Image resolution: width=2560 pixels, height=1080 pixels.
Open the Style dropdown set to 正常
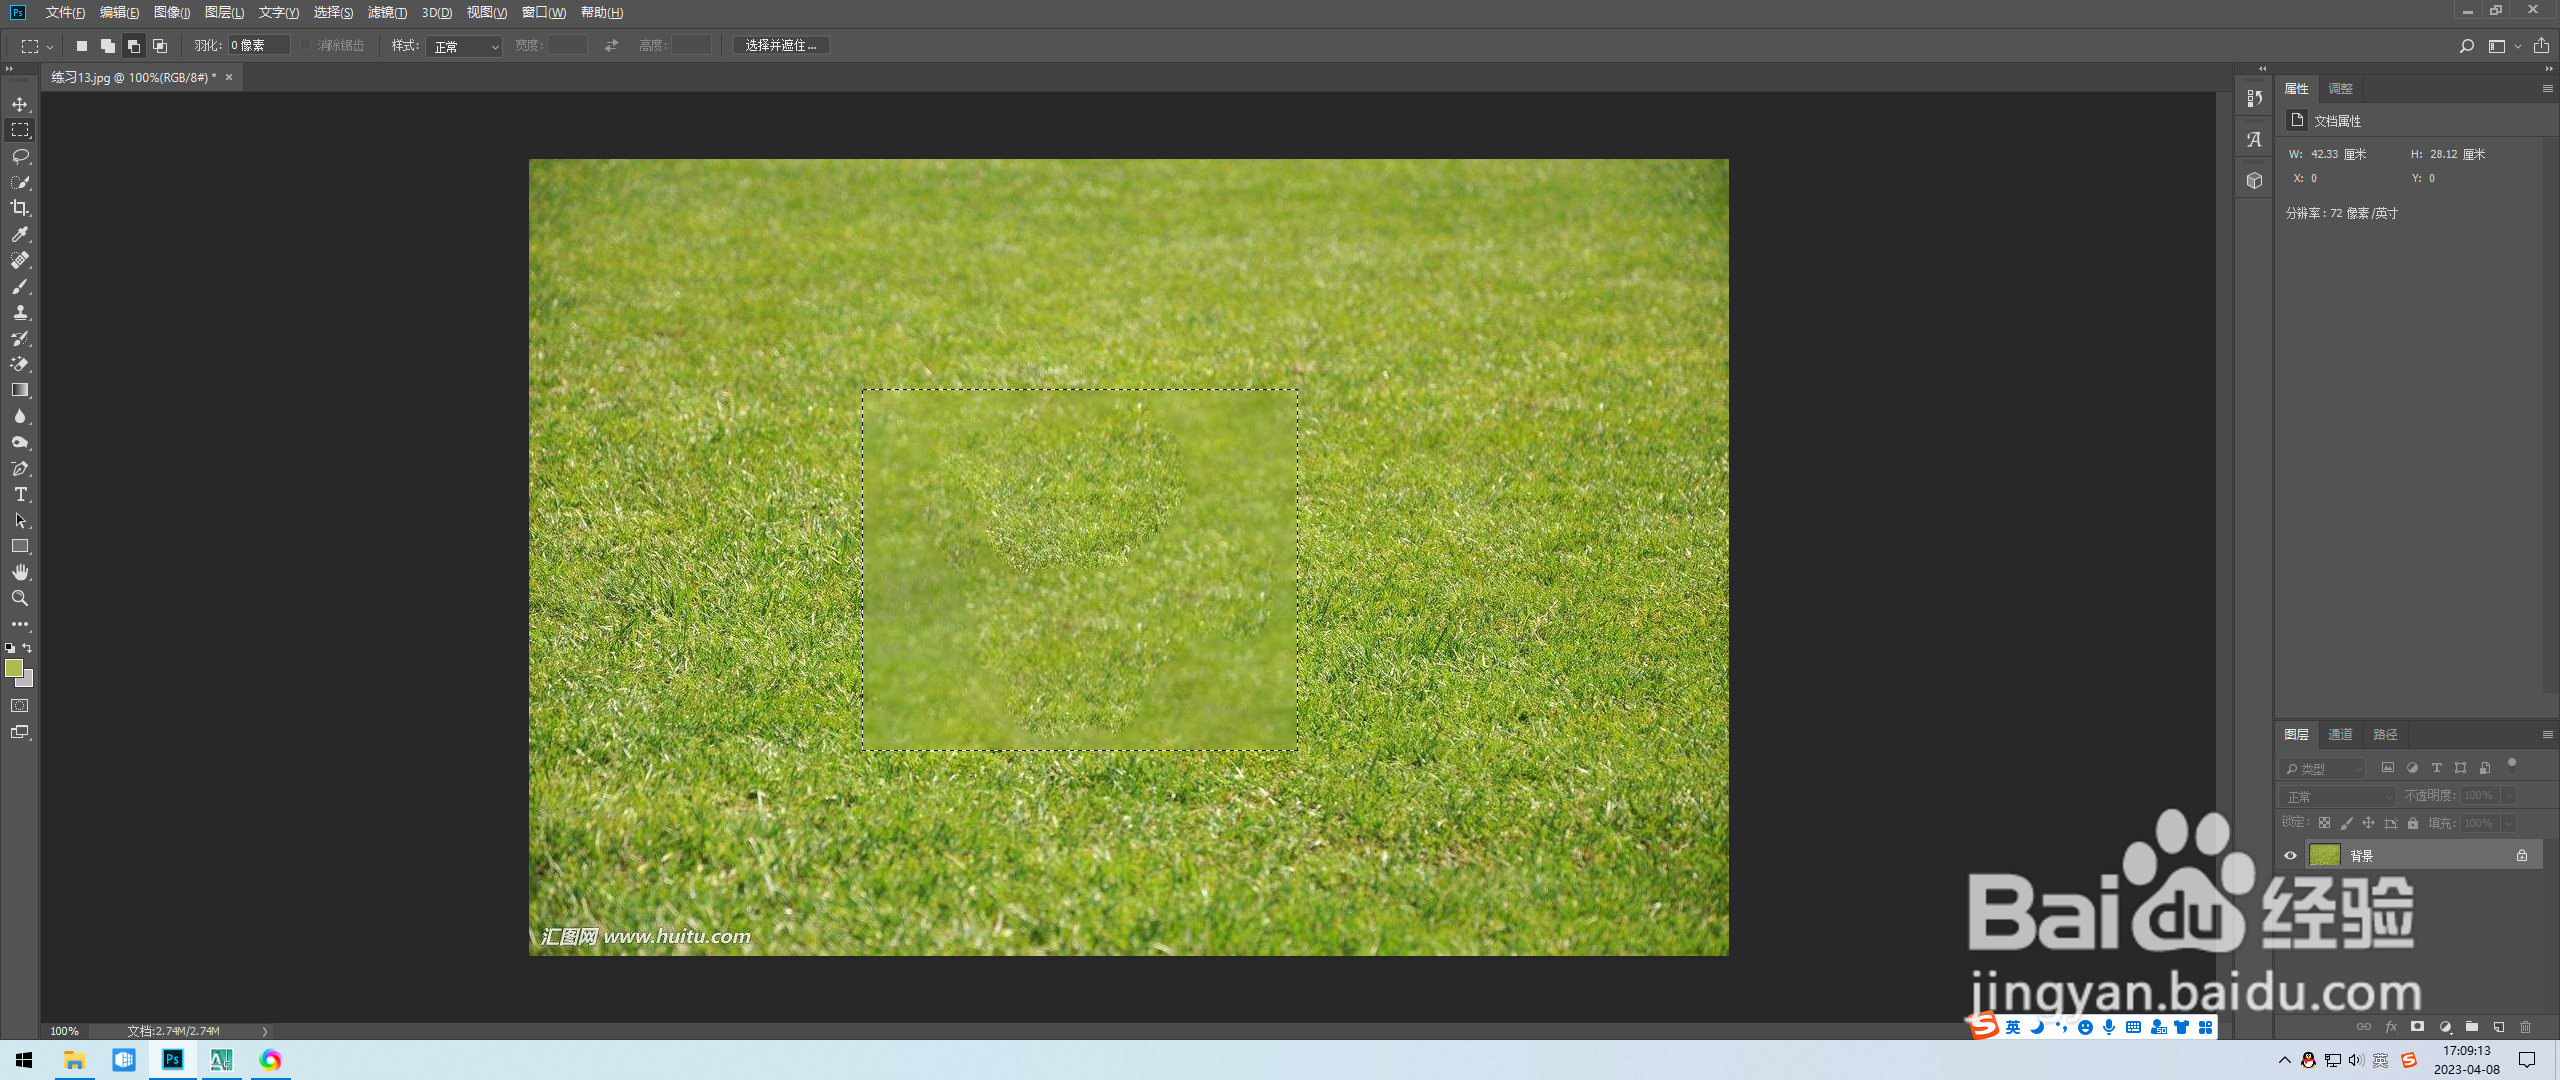[464, 47]
